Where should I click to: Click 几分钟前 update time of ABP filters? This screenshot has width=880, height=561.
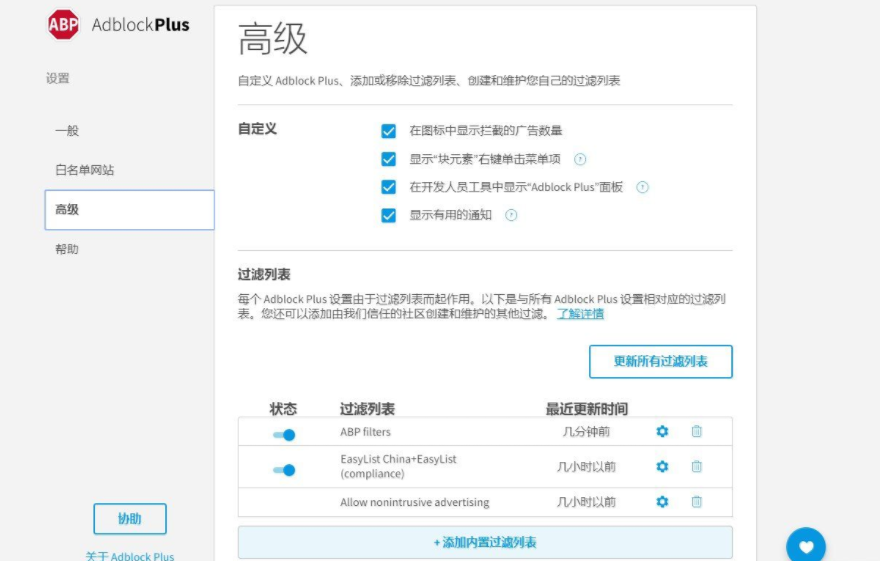586,431
